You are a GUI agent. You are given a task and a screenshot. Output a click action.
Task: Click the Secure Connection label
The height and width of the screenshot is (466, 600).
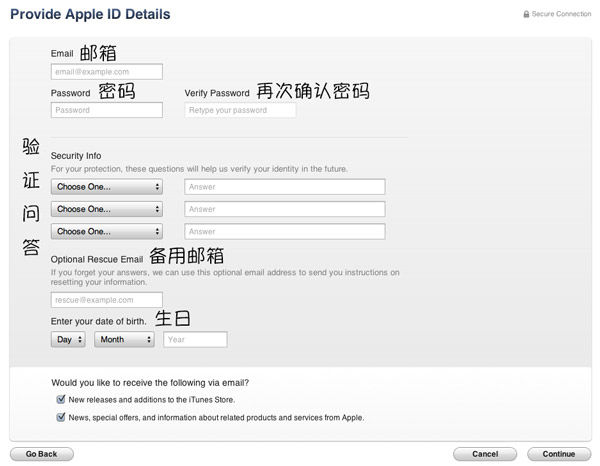point(563,15)
